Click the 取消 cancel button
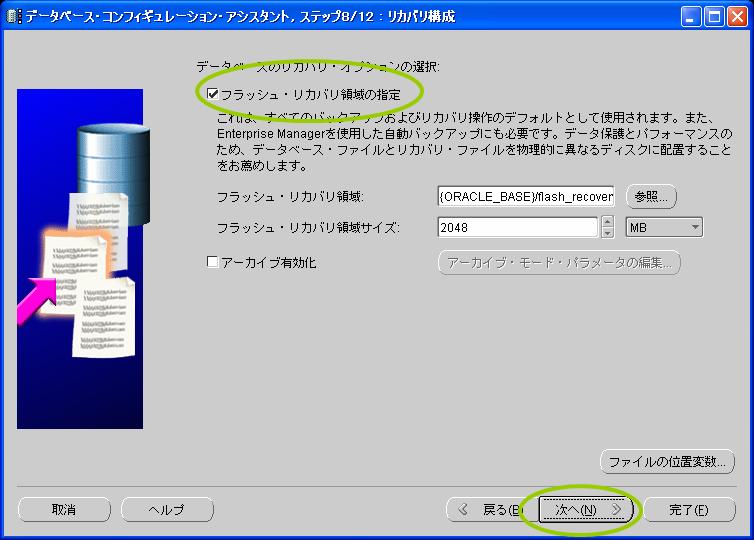 (64, 509)
